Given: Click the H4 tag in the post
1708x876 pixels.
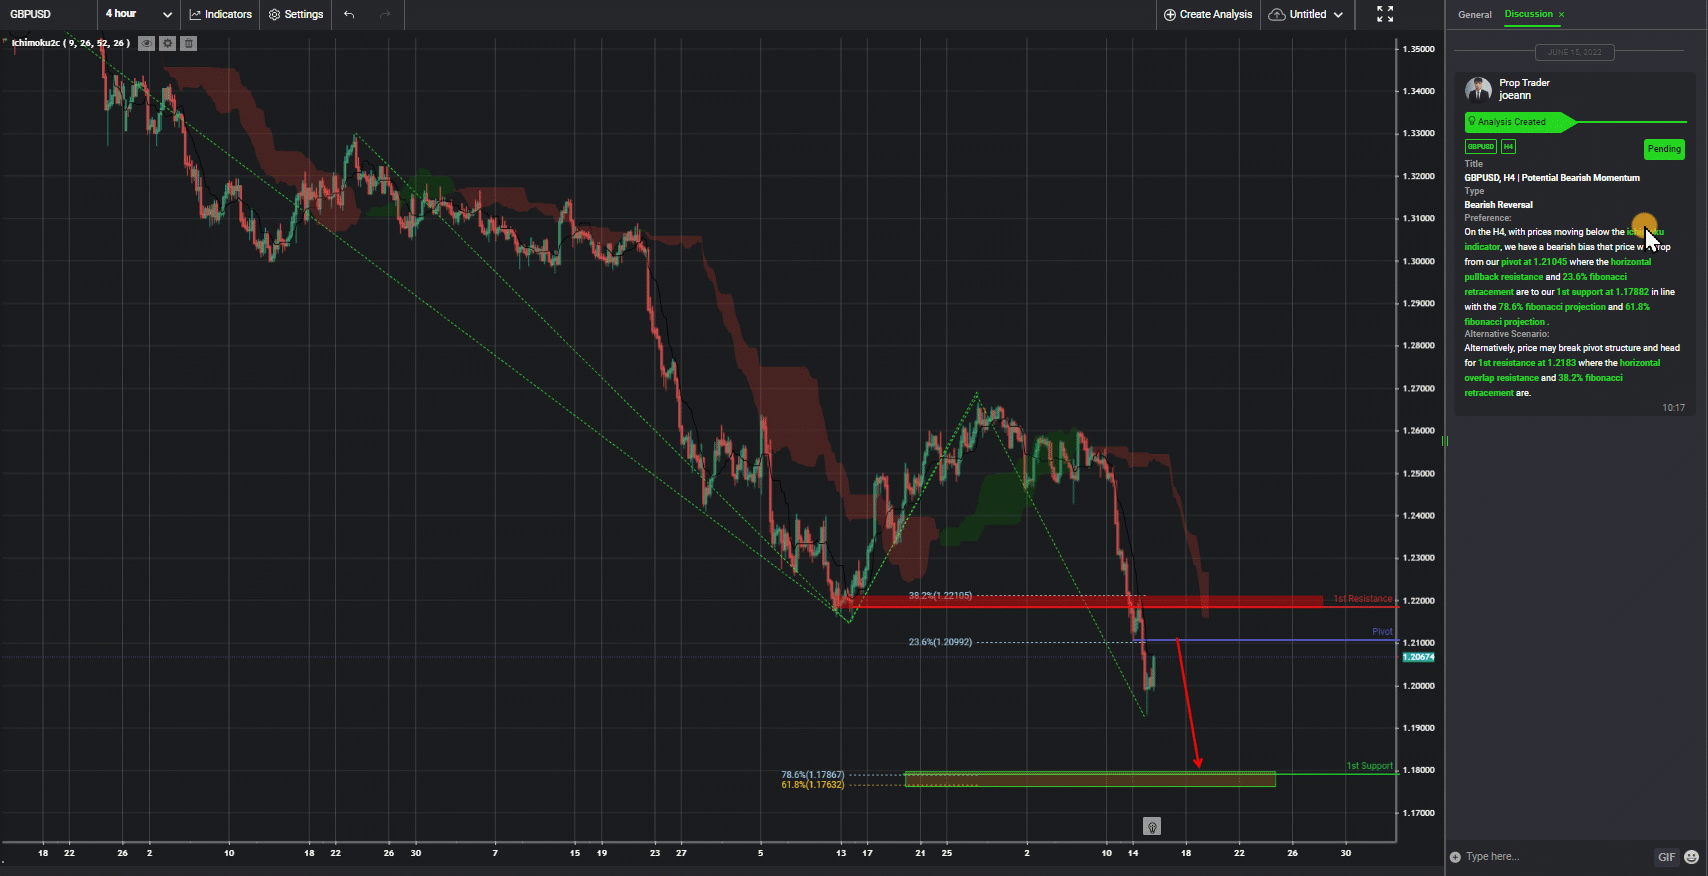Looking at the screenshot, I should pos(1508,147).
